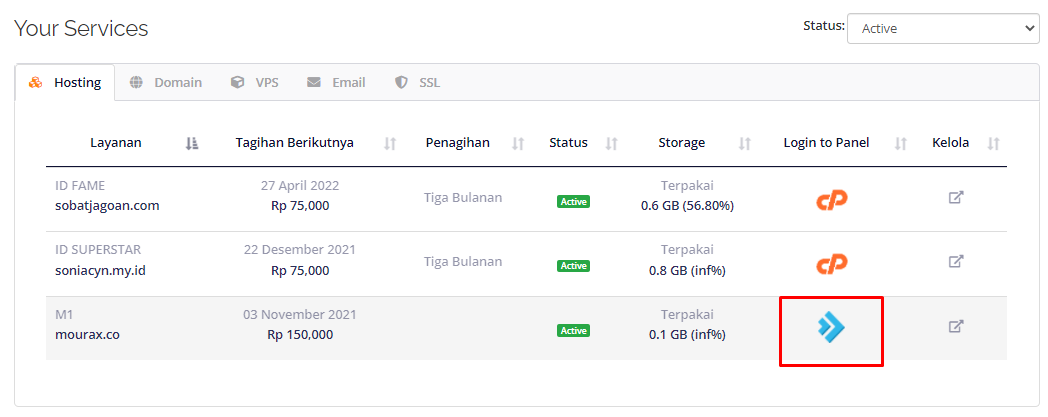
Task: Click the blue panel icon for mourax.co
Action: click(x=831, y=327)
